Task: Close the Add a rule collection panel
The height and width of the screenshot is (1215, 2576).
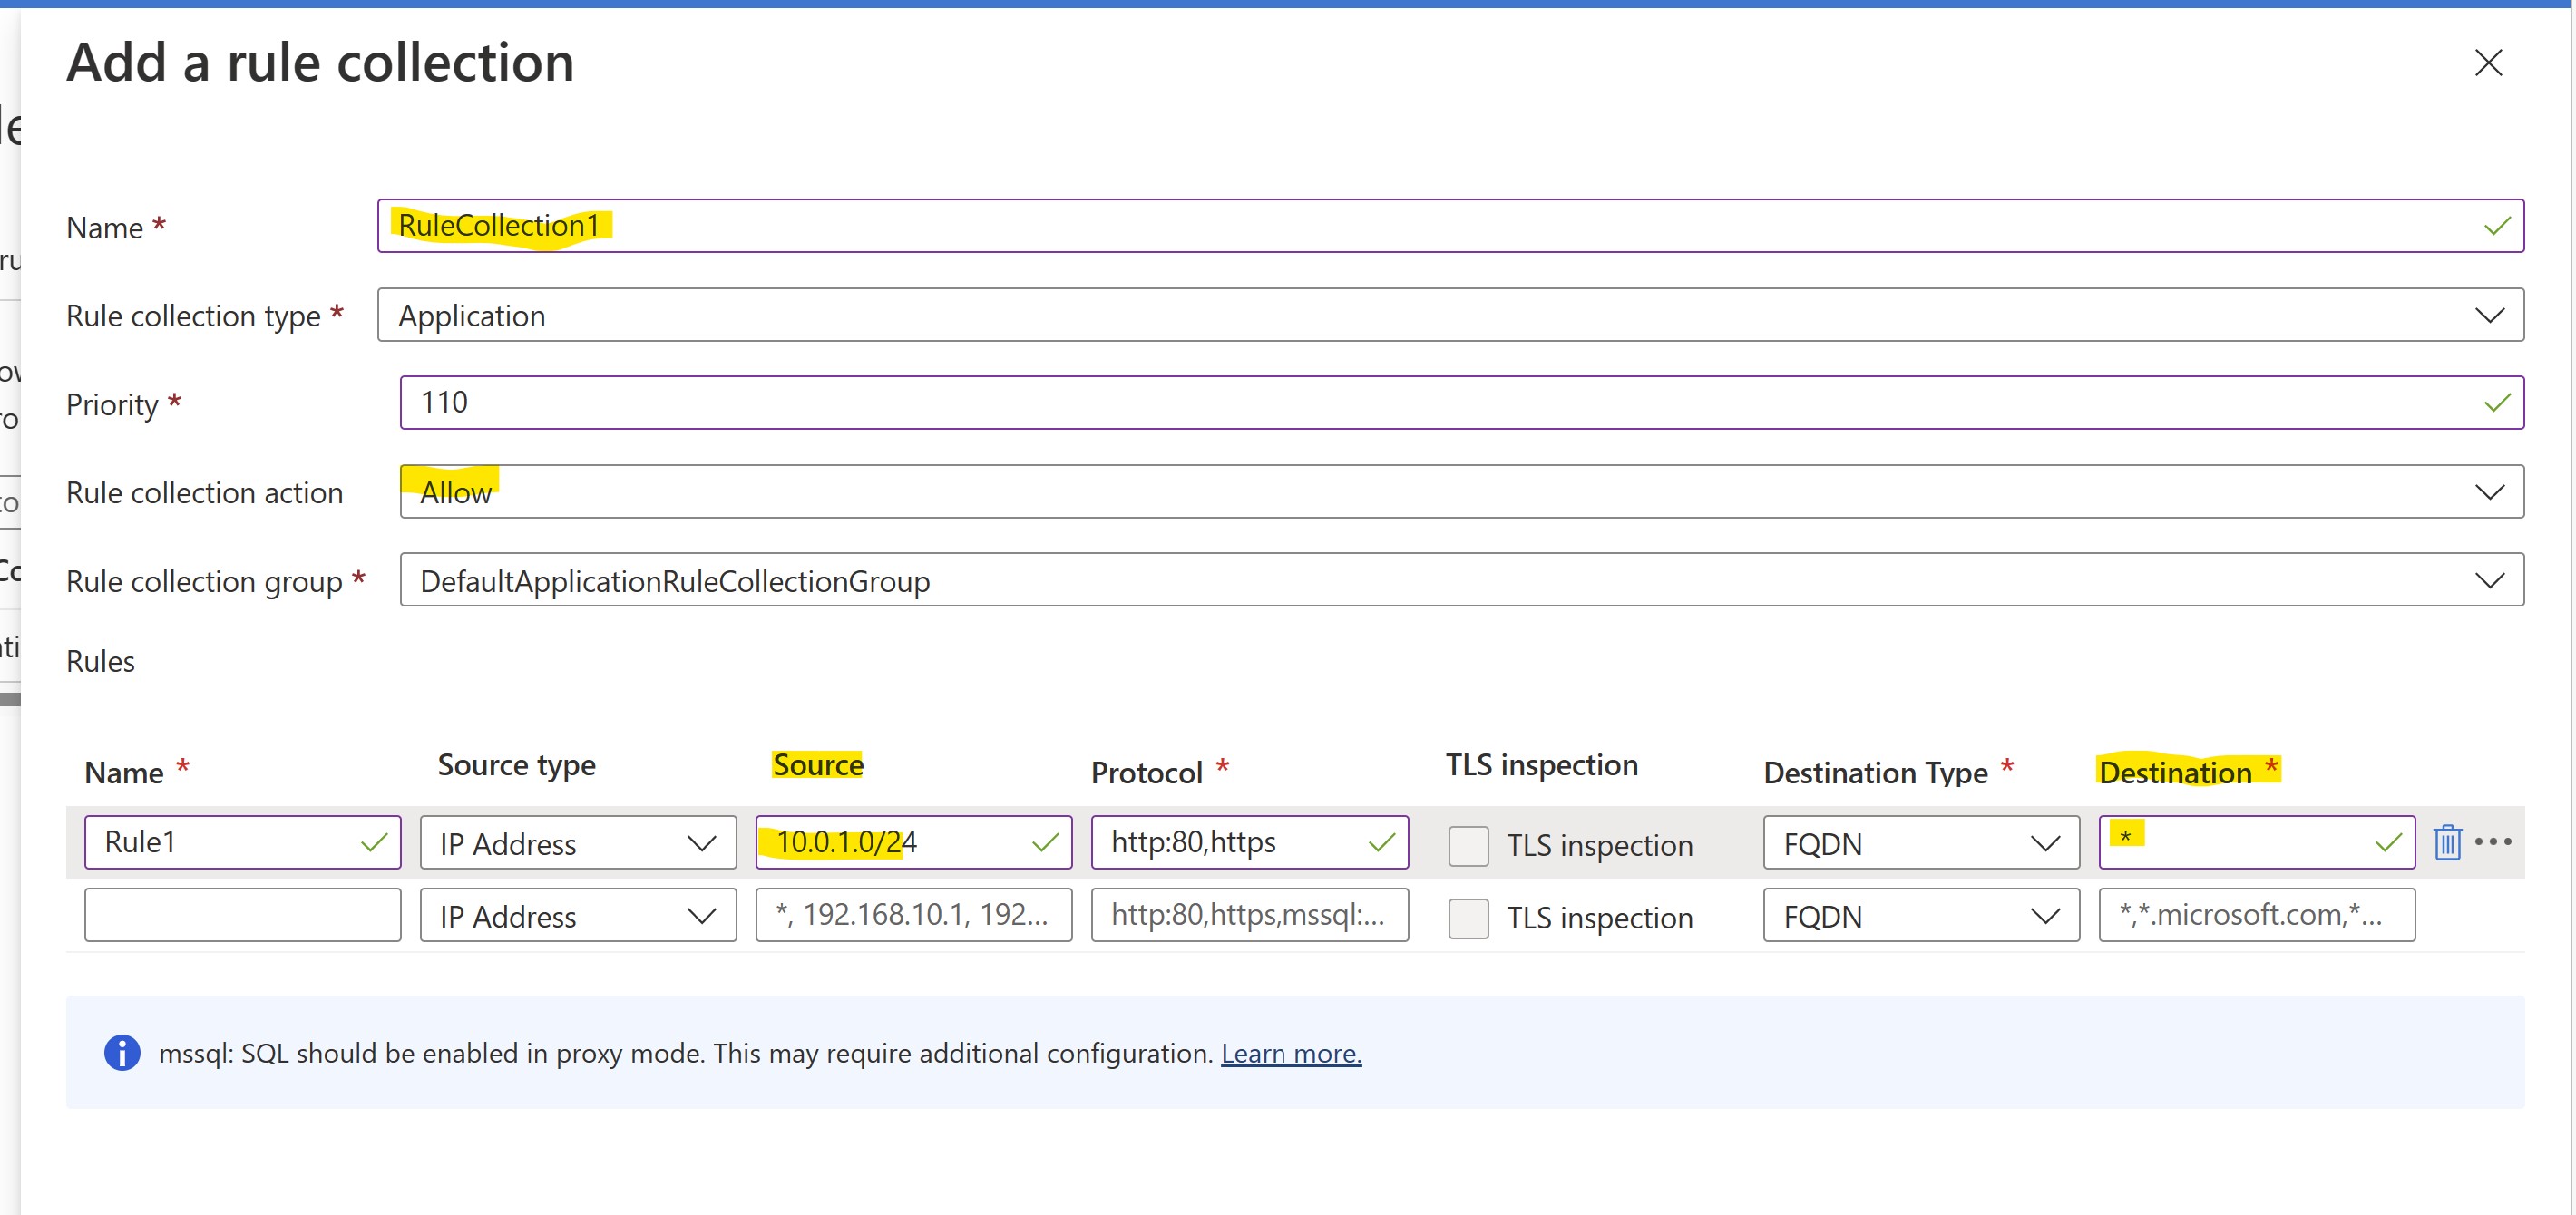Action: tap(2487, 63)
